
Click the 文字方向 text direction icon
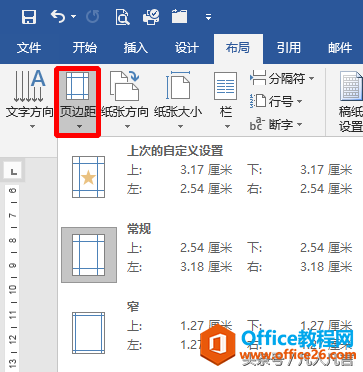click(x=29, y=86)
